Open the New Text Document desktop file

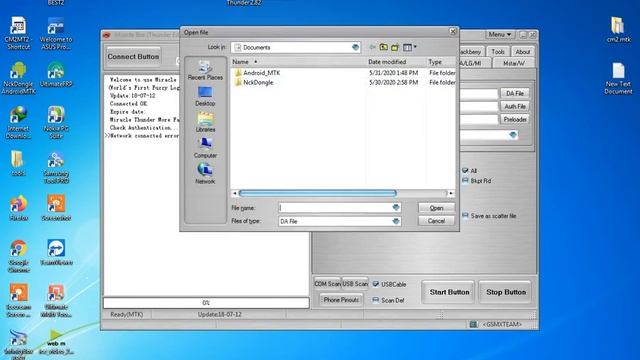[618, 78]
